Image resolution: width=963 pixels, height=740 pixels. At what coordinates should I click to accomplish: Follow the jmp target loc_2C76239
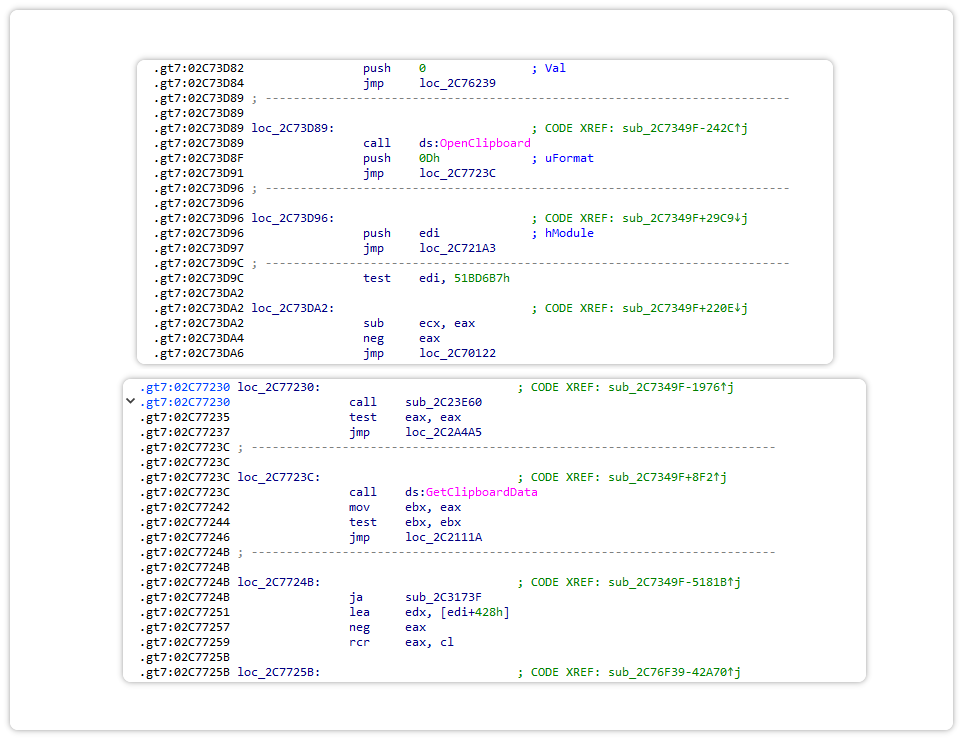point(457,83)
